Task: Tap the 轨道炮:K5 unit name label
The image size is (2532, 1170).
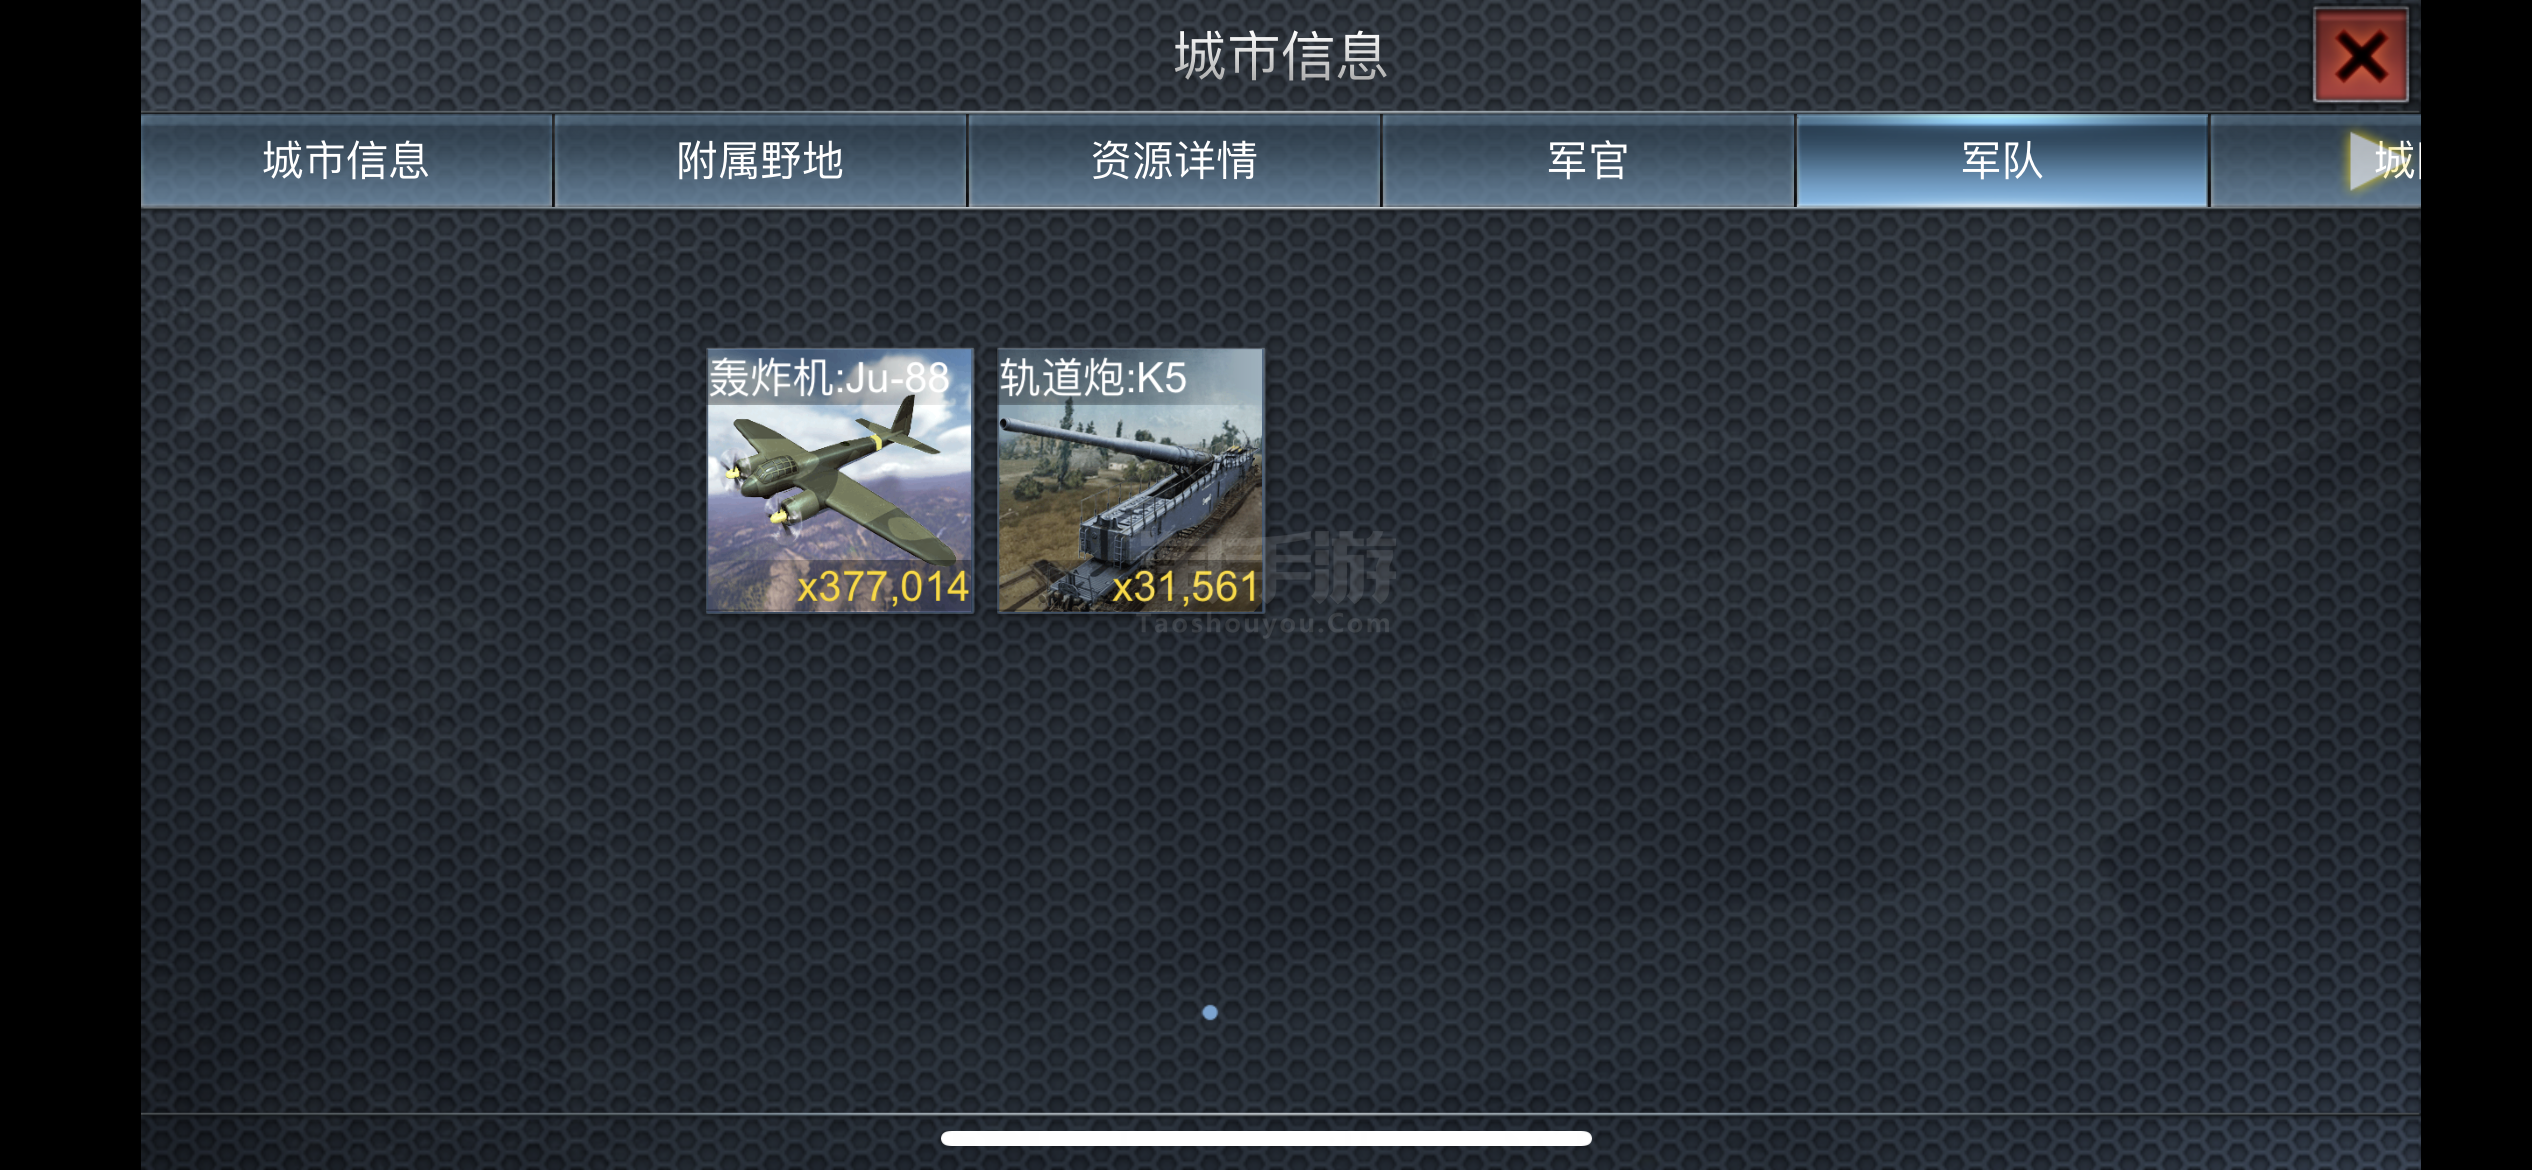Action: 1093,378
